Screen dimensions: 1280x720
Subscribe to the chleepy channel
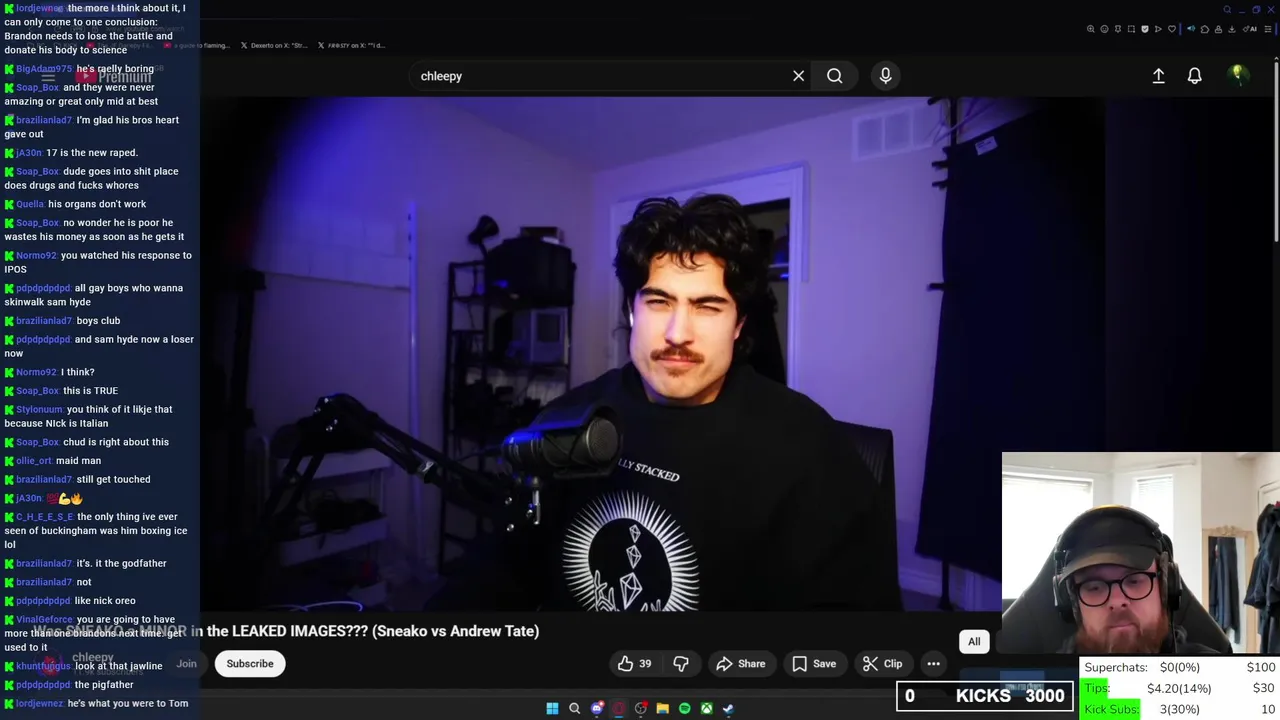coord(250,664)
